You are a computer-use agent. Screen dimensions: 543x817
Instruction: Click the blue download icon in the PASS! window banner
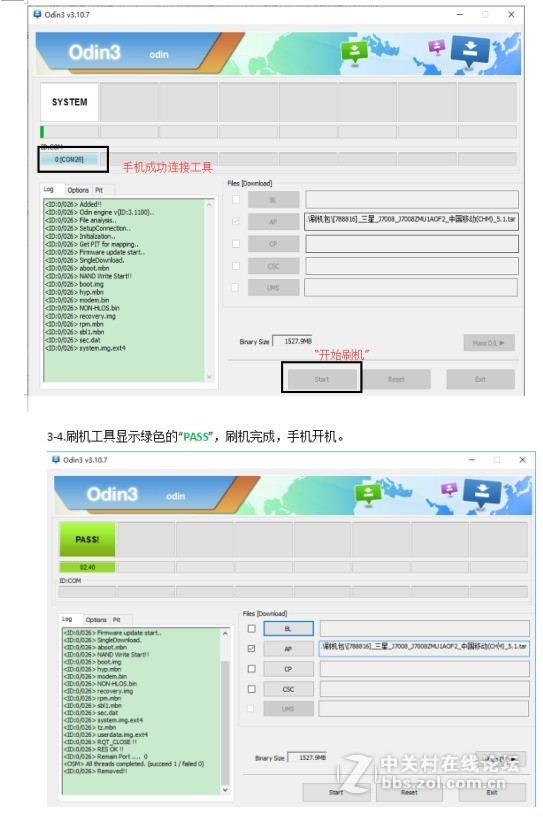point(482,493)
